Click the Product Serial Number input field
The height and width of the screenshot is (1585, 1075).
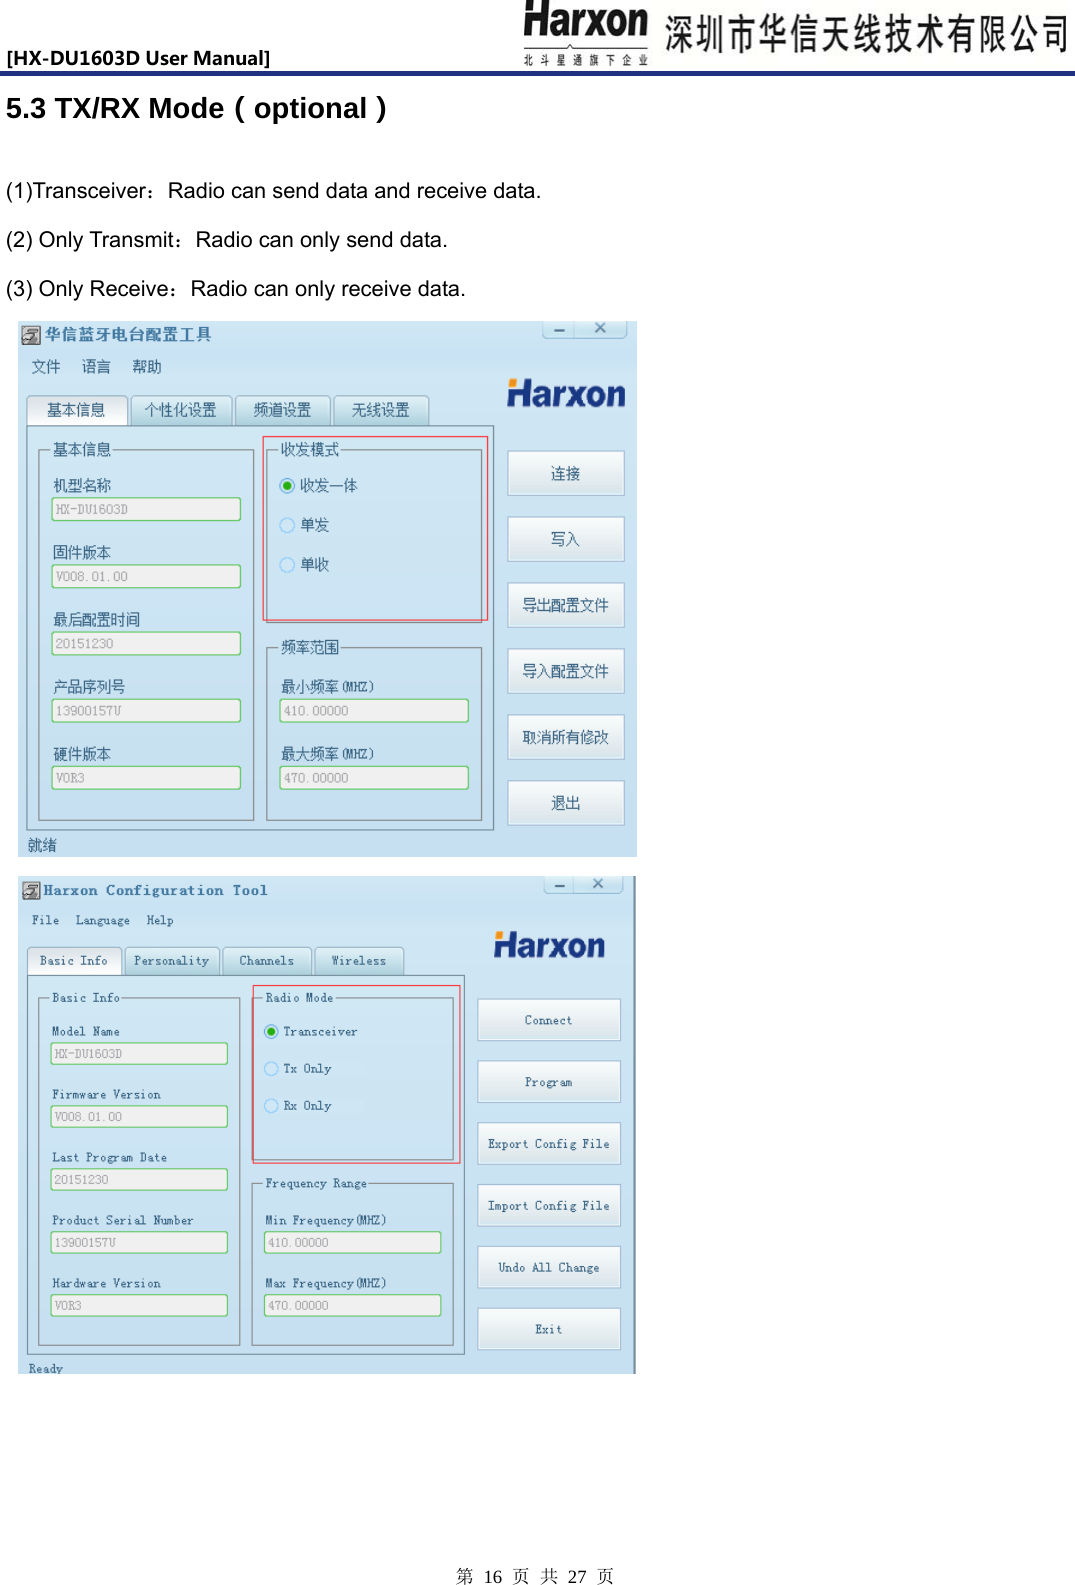[139, 1242]
